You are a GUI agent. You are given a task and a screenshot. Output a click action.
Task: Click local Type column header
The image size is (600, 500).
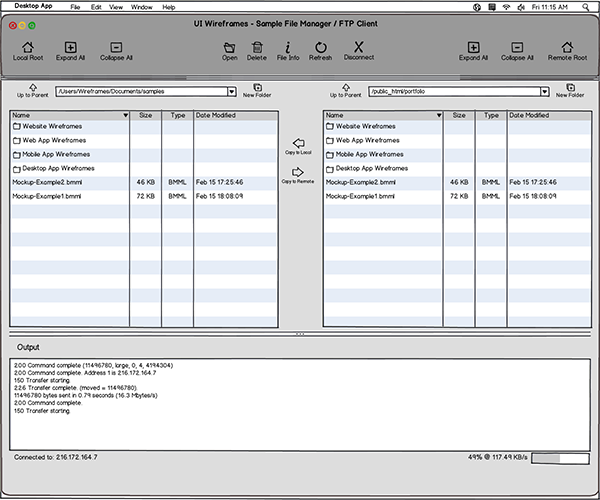[x=178, y=115]
